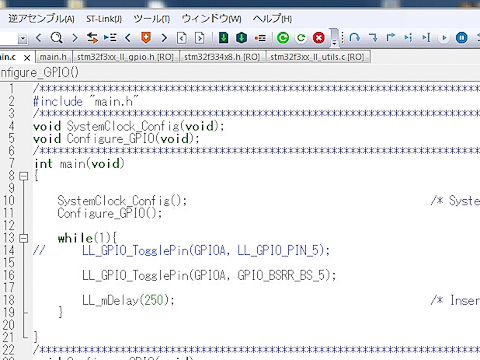Click the Make project icon
This screenshot has width=480, height=360.
pos(242,38)
